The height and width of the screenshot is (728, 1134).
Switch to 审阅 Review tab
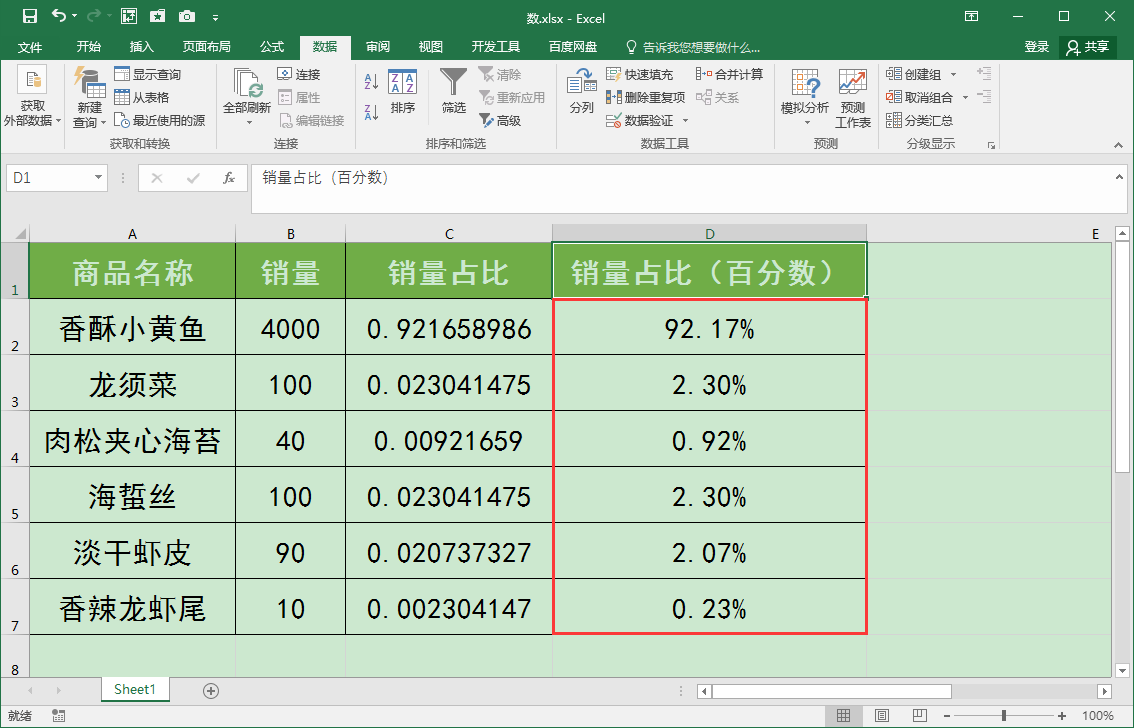tap(378, 47)
